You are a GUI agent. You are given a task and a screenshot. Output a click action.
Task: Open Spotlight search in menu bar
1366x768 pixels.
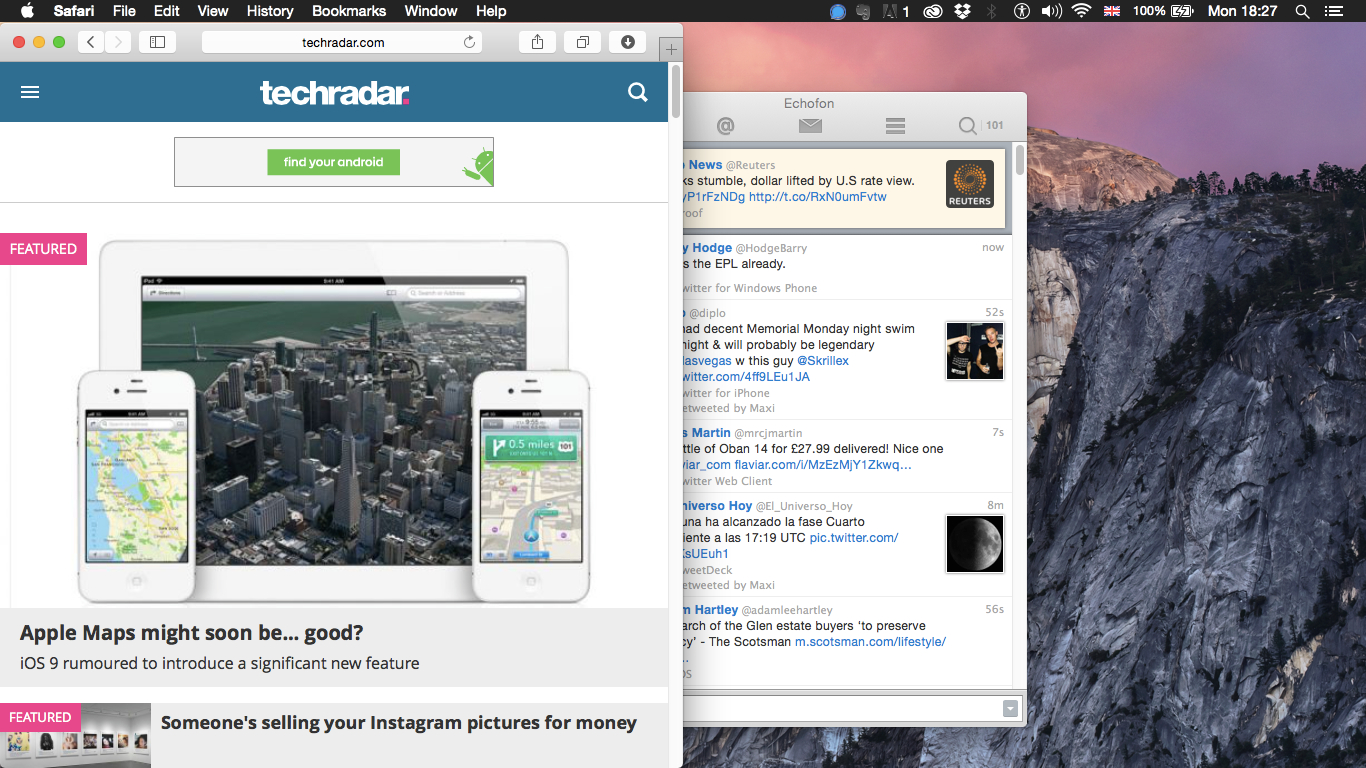pyautogui.click(x=1302, y=11)
